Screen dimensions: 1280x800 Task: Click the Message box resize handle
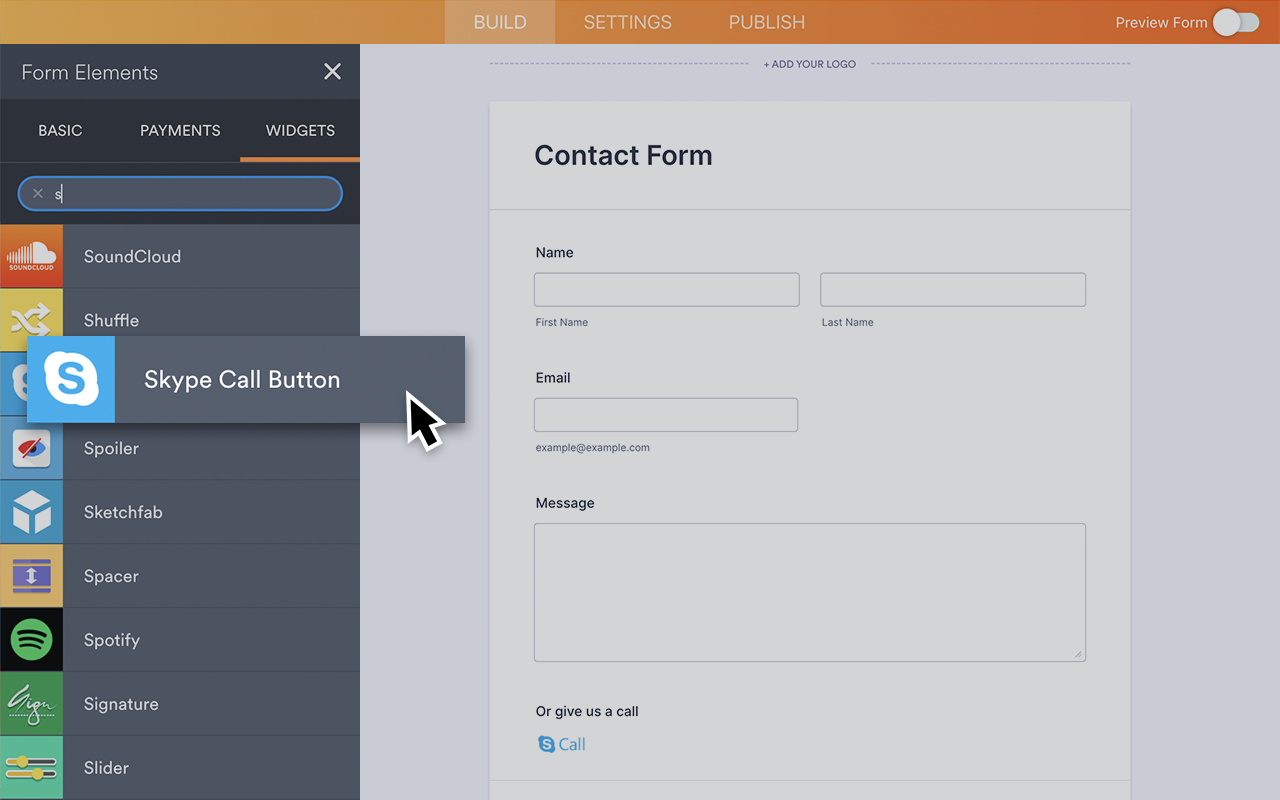pos(1078,654)
